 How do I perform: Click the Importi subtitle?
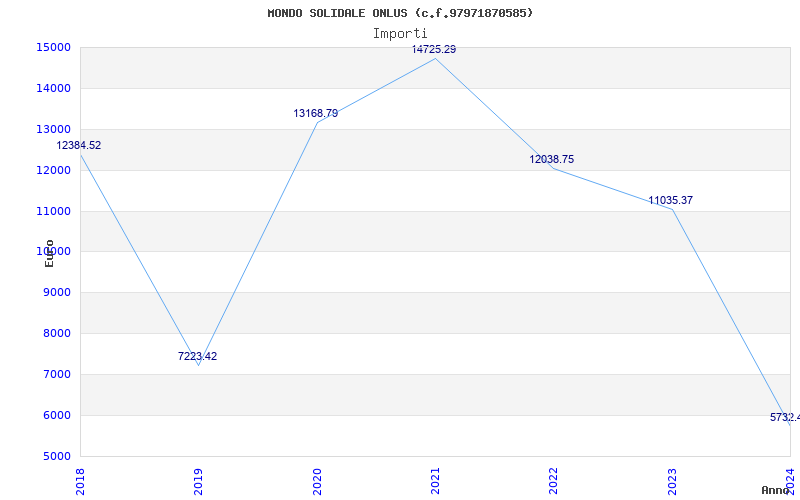pyautogui.click(x=400, y=34)
